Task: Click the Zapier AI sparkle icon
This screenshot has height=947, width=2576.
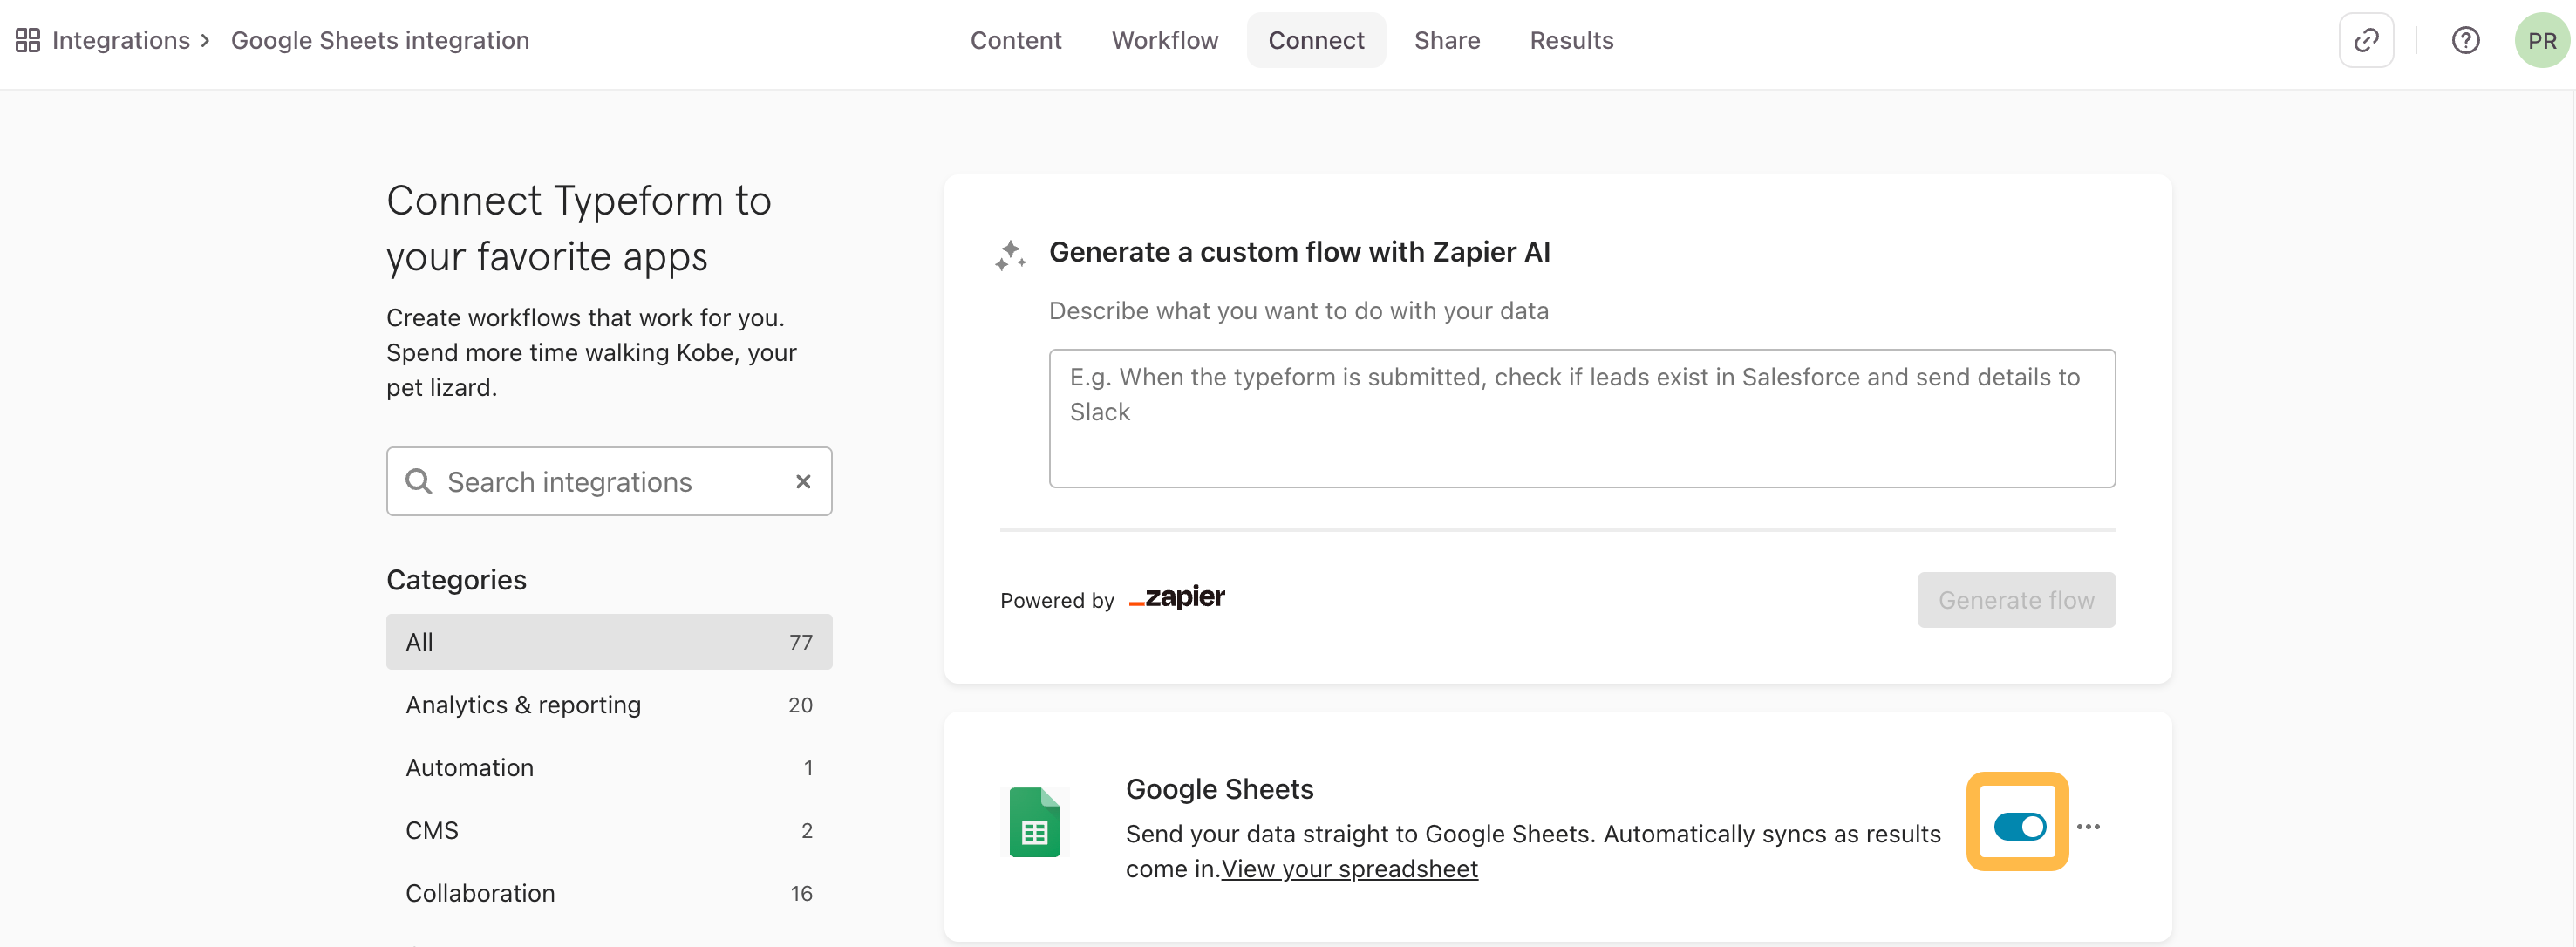Action: click(x=1010, y=255)
